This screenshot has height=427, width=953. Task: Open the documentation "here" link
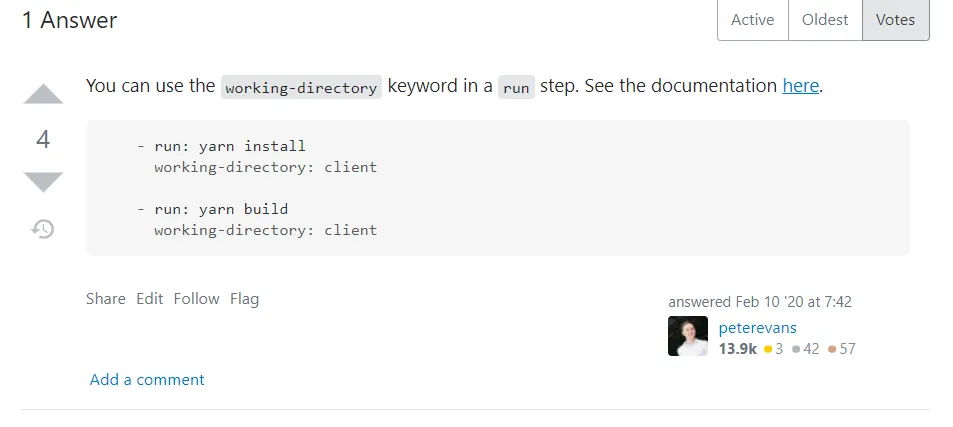point(800,86)
